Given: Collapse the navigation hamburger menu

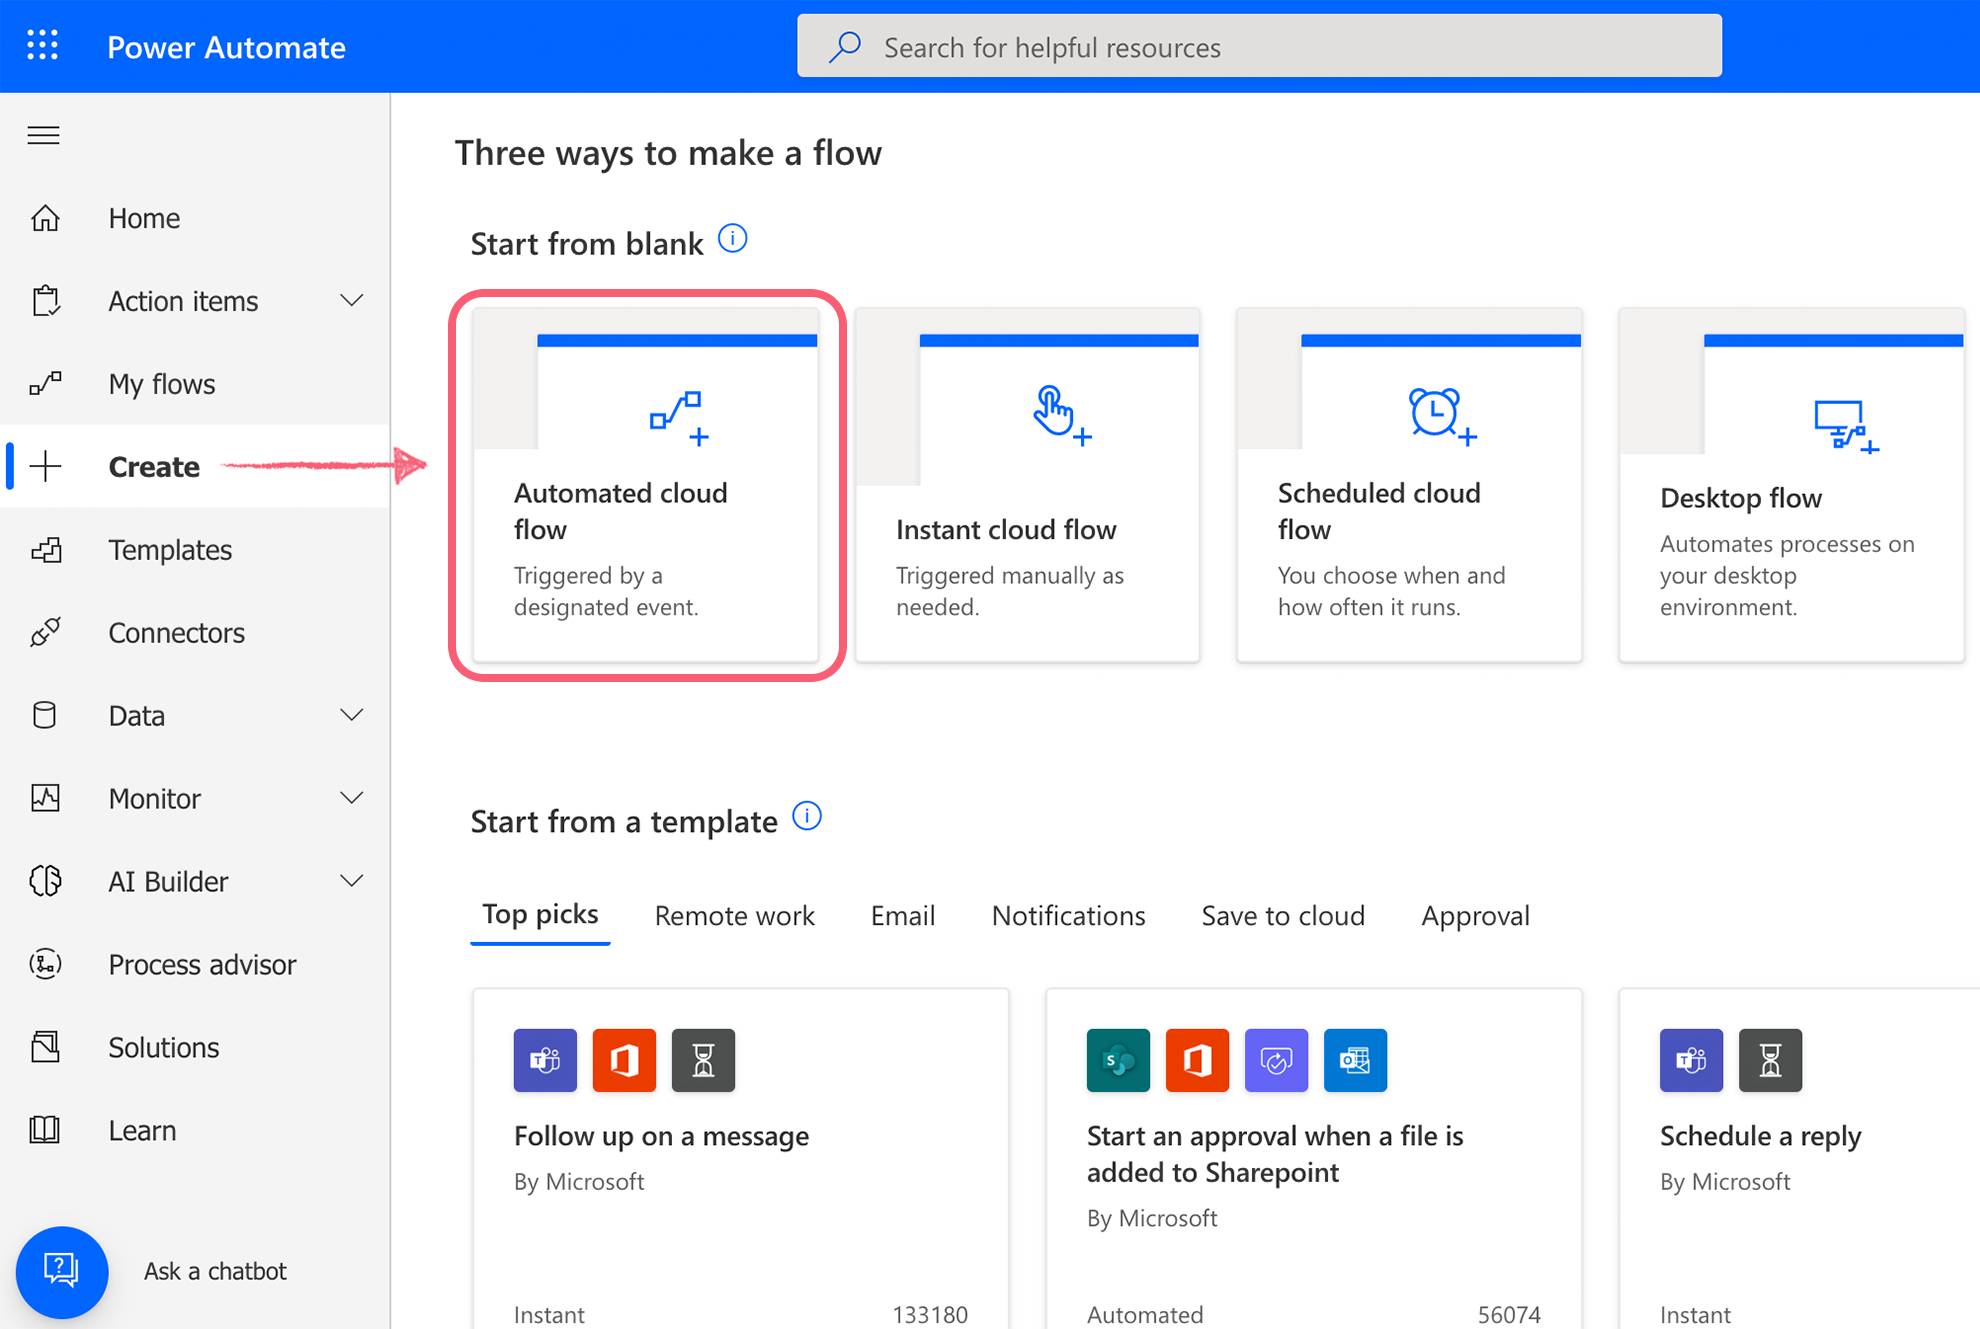Looking at the screenshot, I should (43, 135).
